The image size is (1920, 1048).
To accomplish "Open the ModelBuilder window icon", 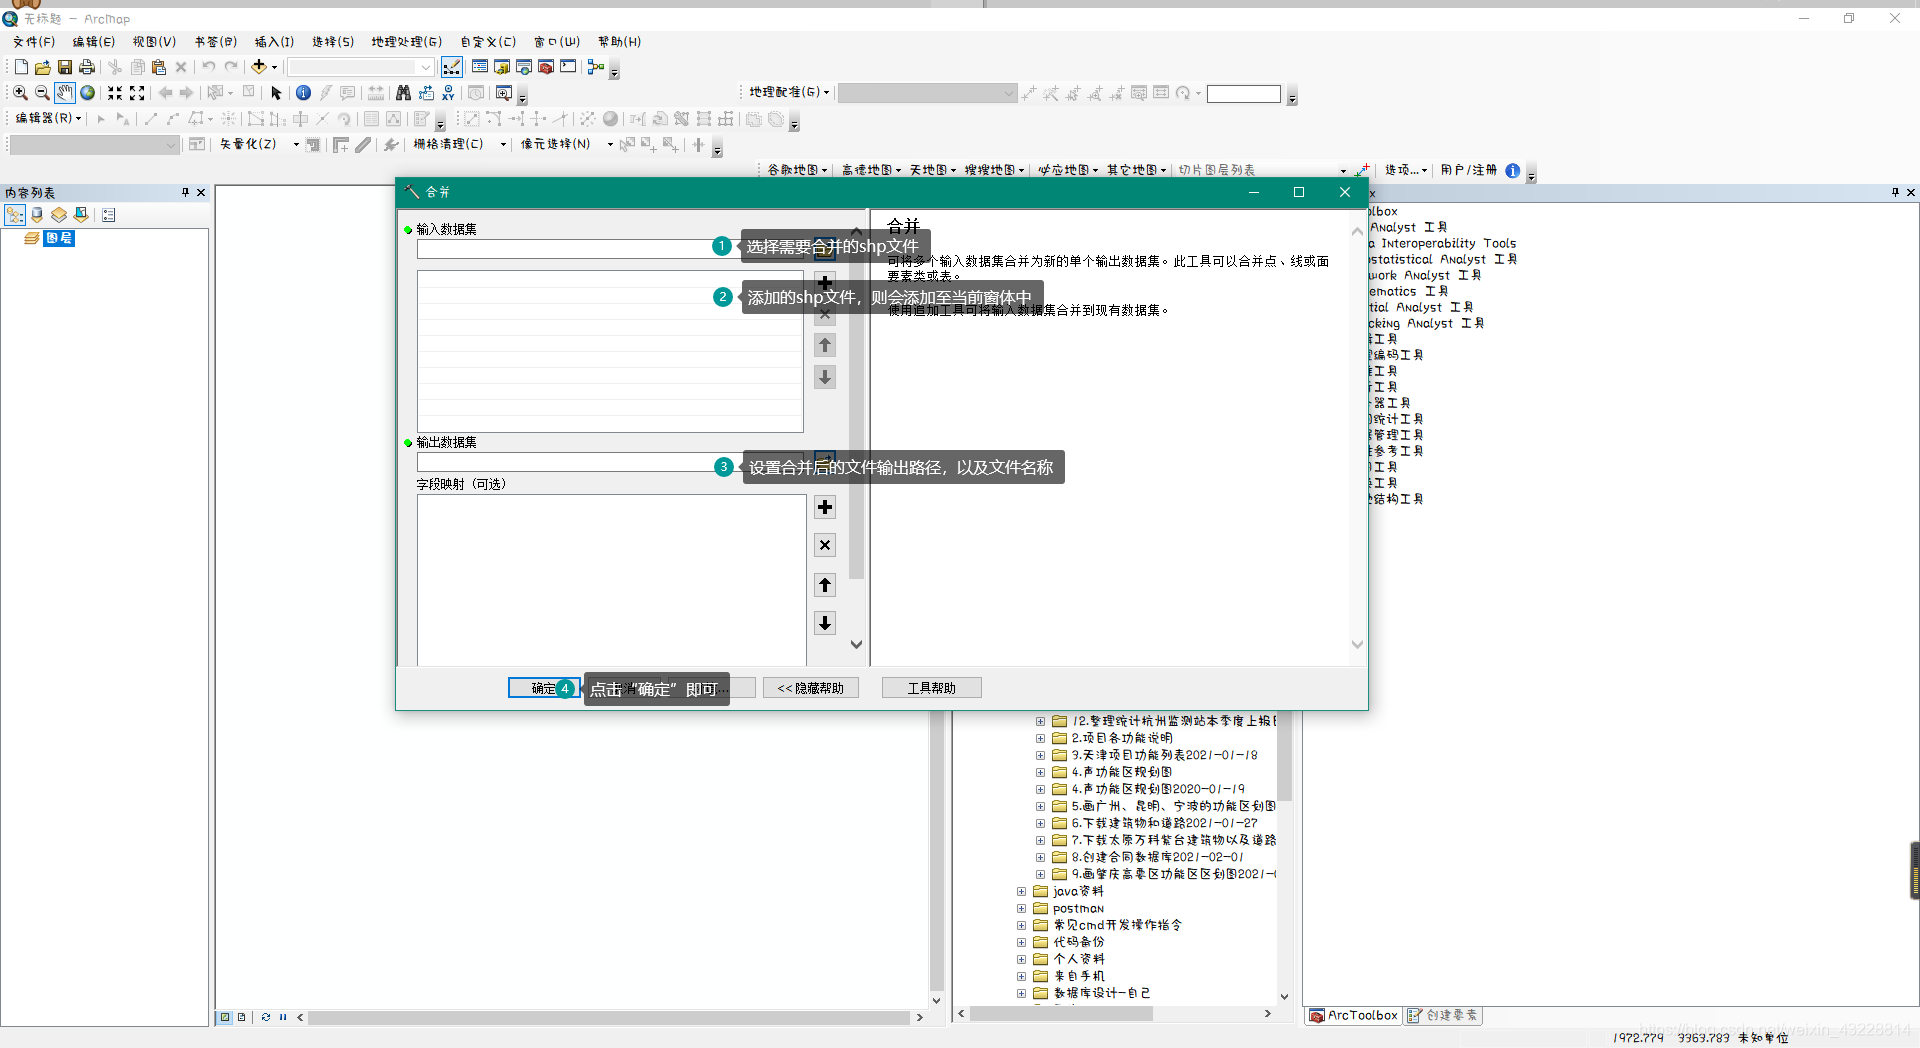I will point(596,67).
